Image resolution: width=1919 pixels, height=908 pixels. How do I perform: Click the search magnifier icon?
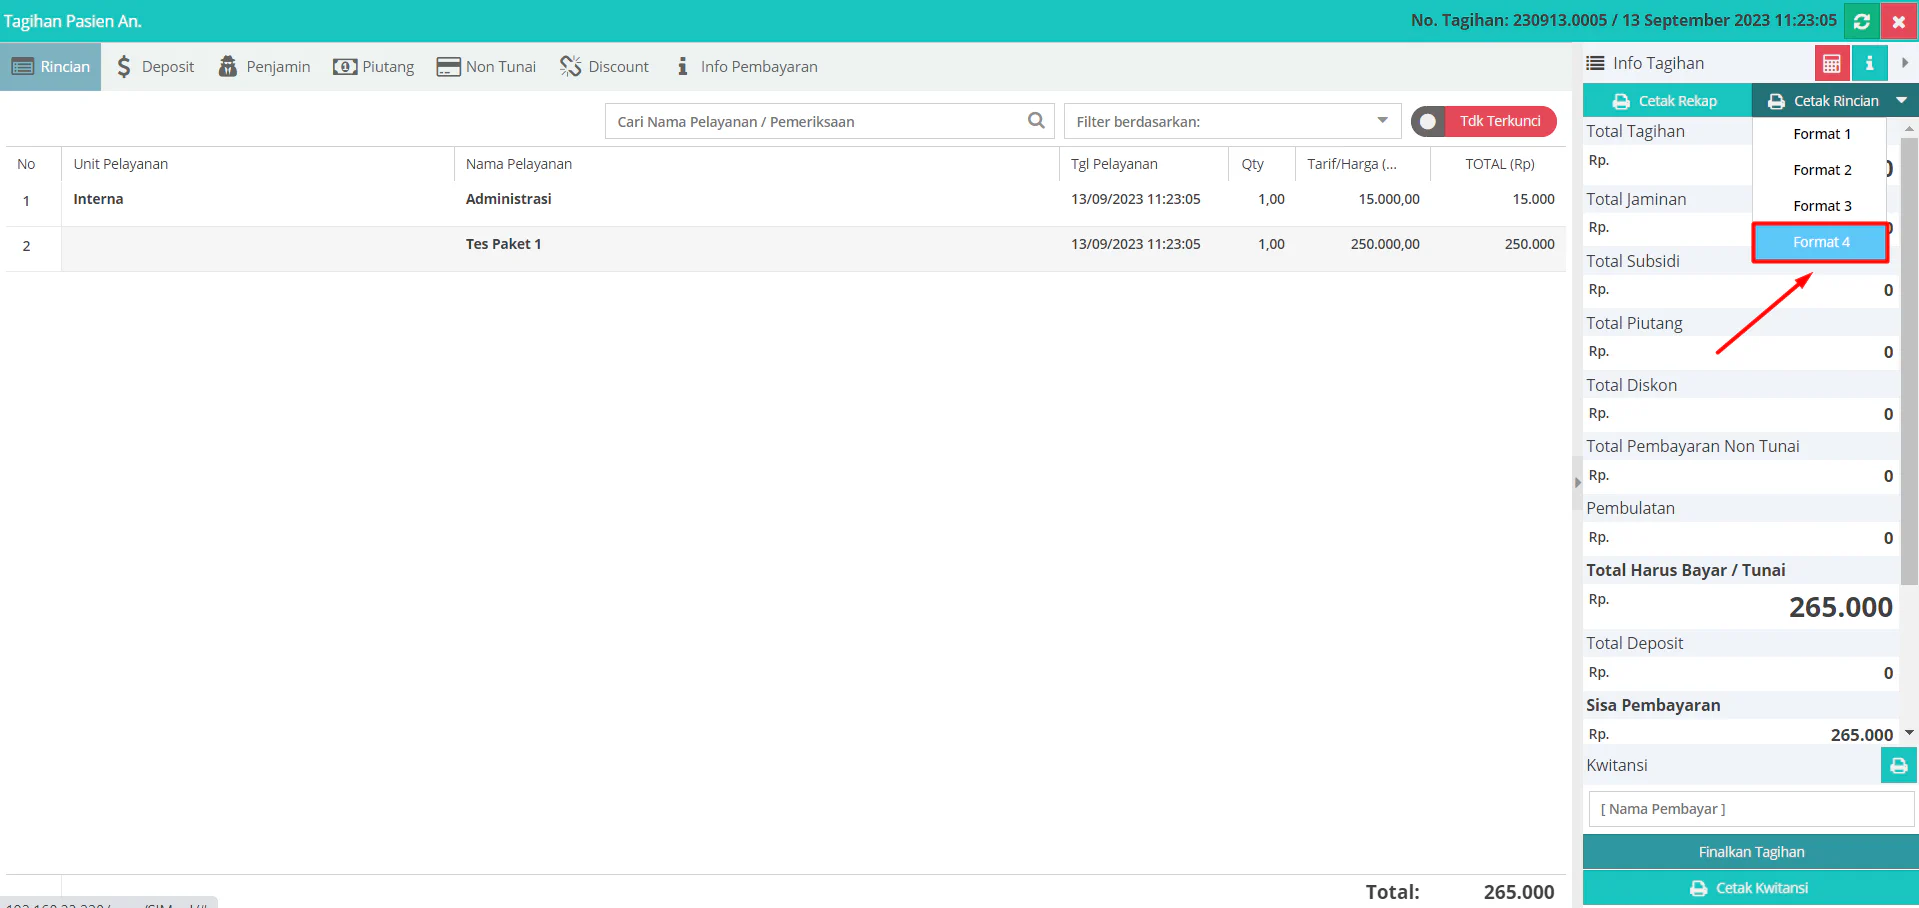1036,121
